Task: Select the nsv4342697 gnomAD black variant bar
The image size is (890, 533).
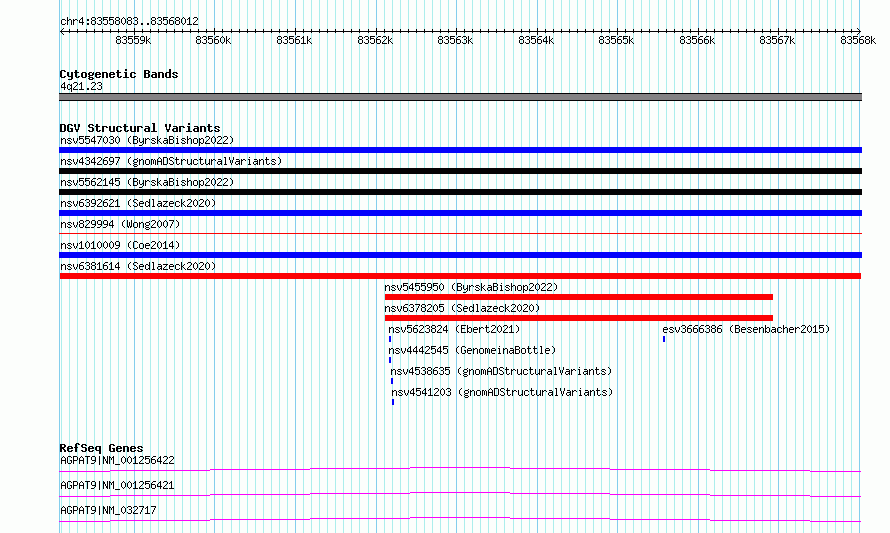Action: (460, 171)
